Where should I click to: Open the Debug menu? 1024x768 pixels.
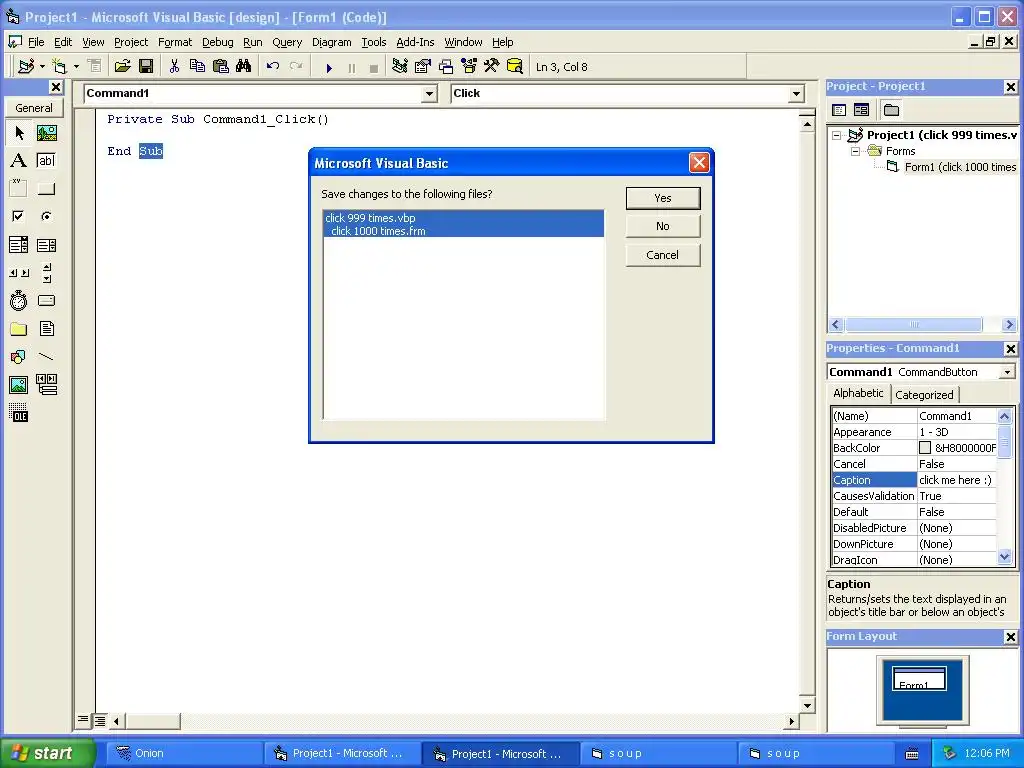217,42
